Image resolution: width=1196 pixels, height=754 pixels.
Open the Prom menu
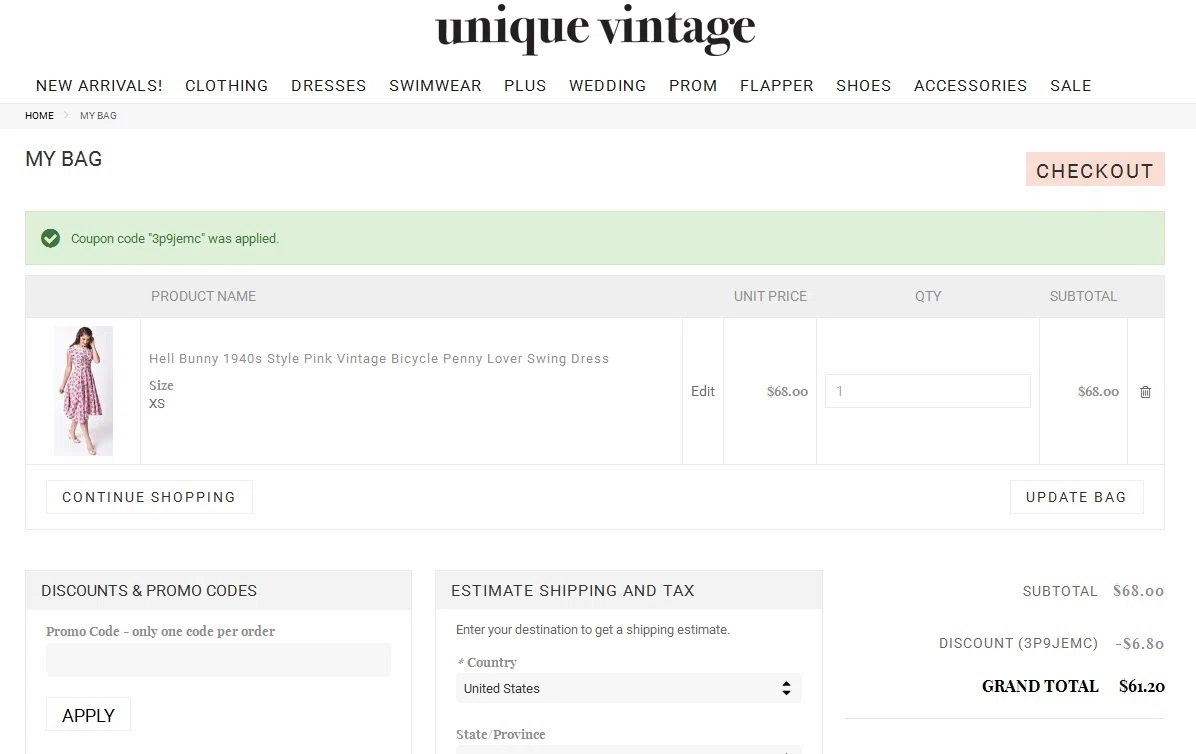pyautogui.click(x=693, y=85)
